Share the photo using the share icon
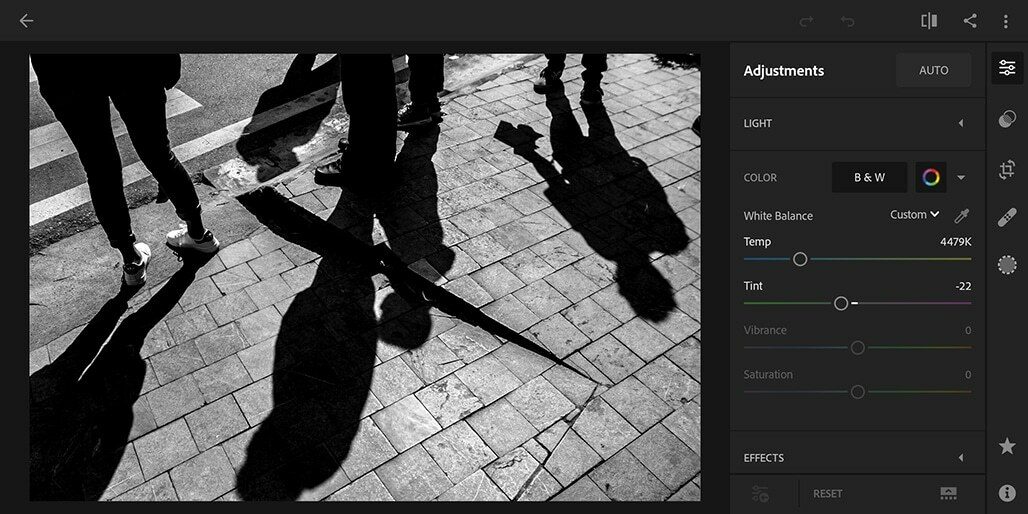 pos(969,21)
